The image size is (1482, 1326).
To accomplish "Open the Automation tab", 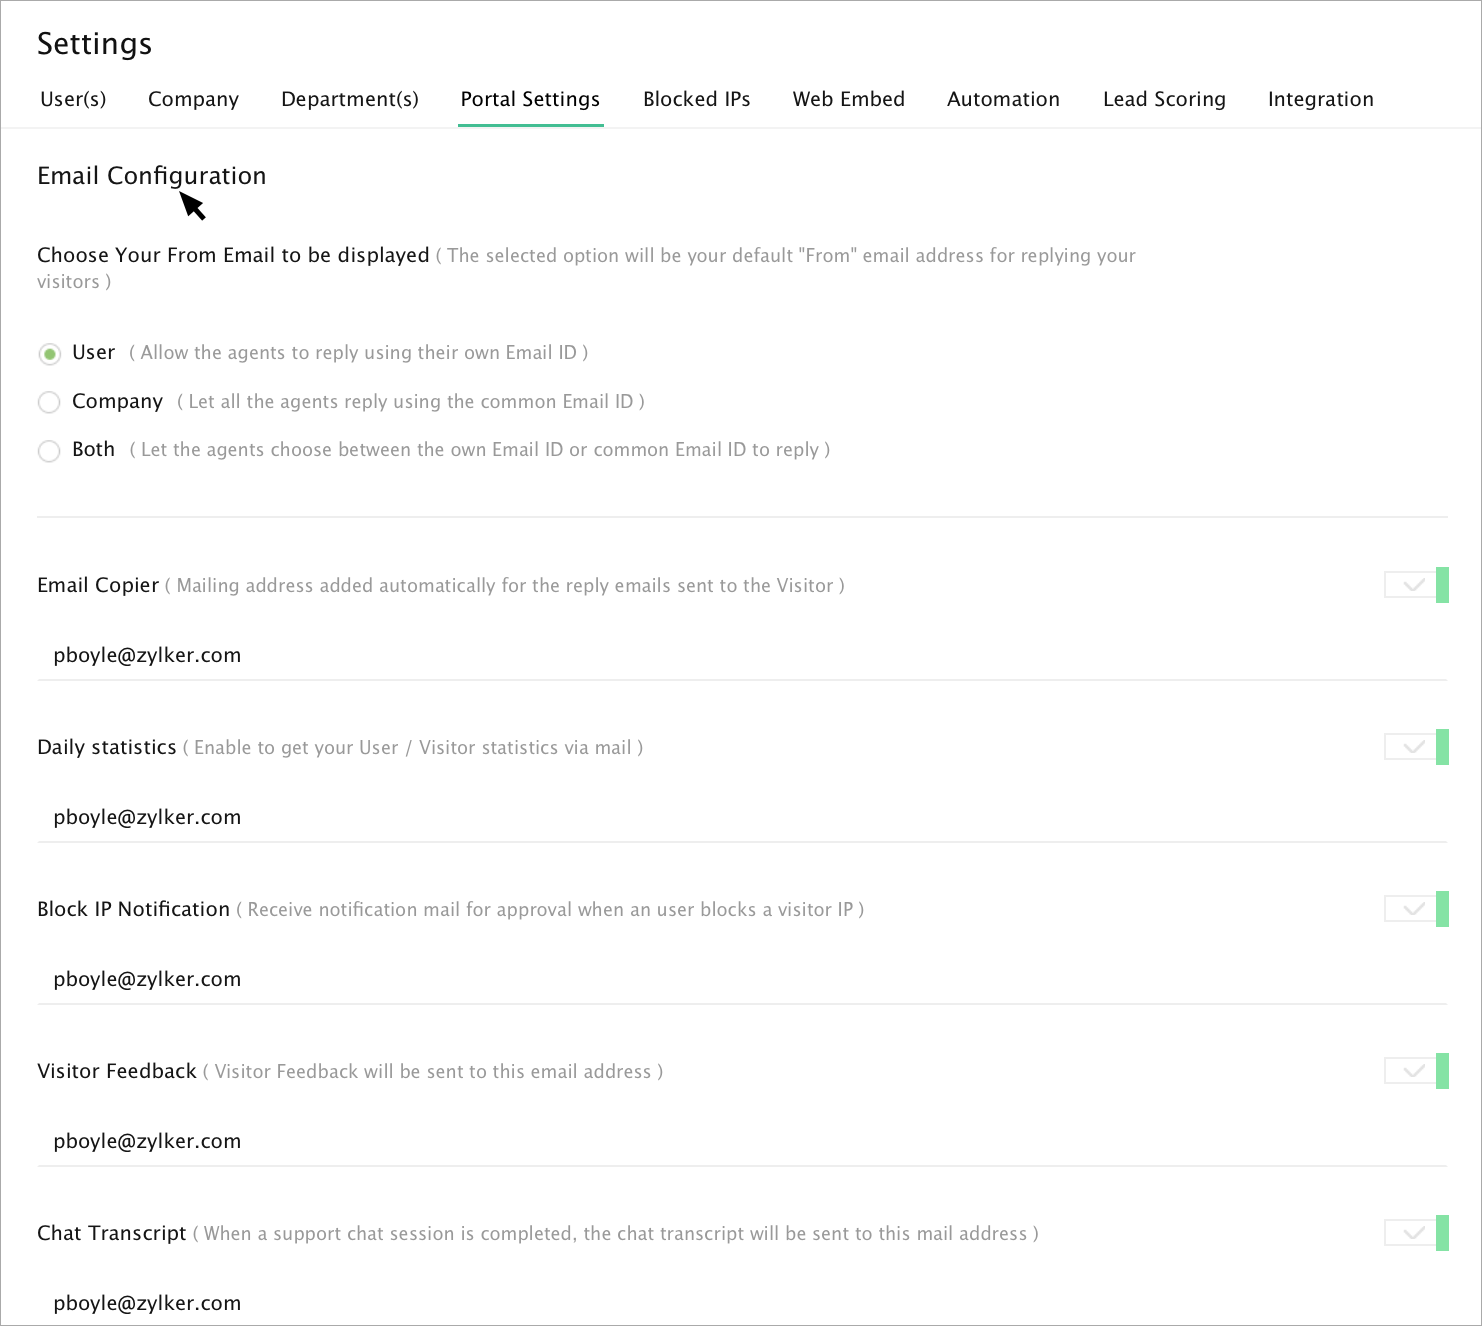I will click(x=1003, y=99).
